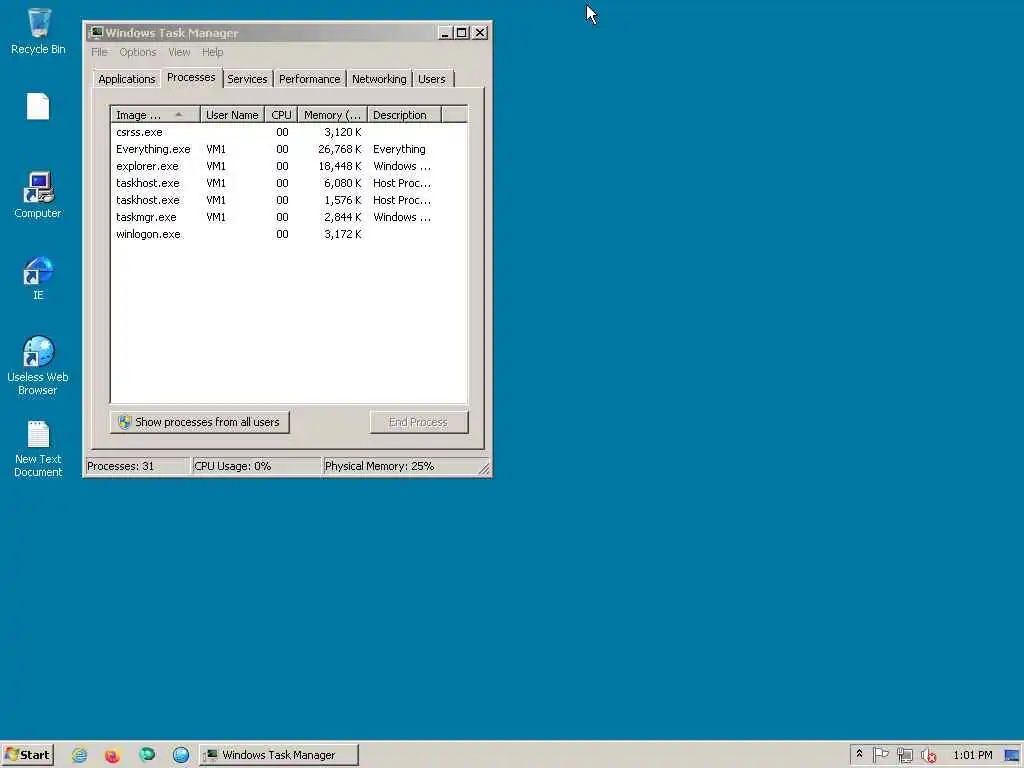Viewport: 1024px width, 768px height.
Task: Click the Everything description cell
Action: [x=399, y=149]
